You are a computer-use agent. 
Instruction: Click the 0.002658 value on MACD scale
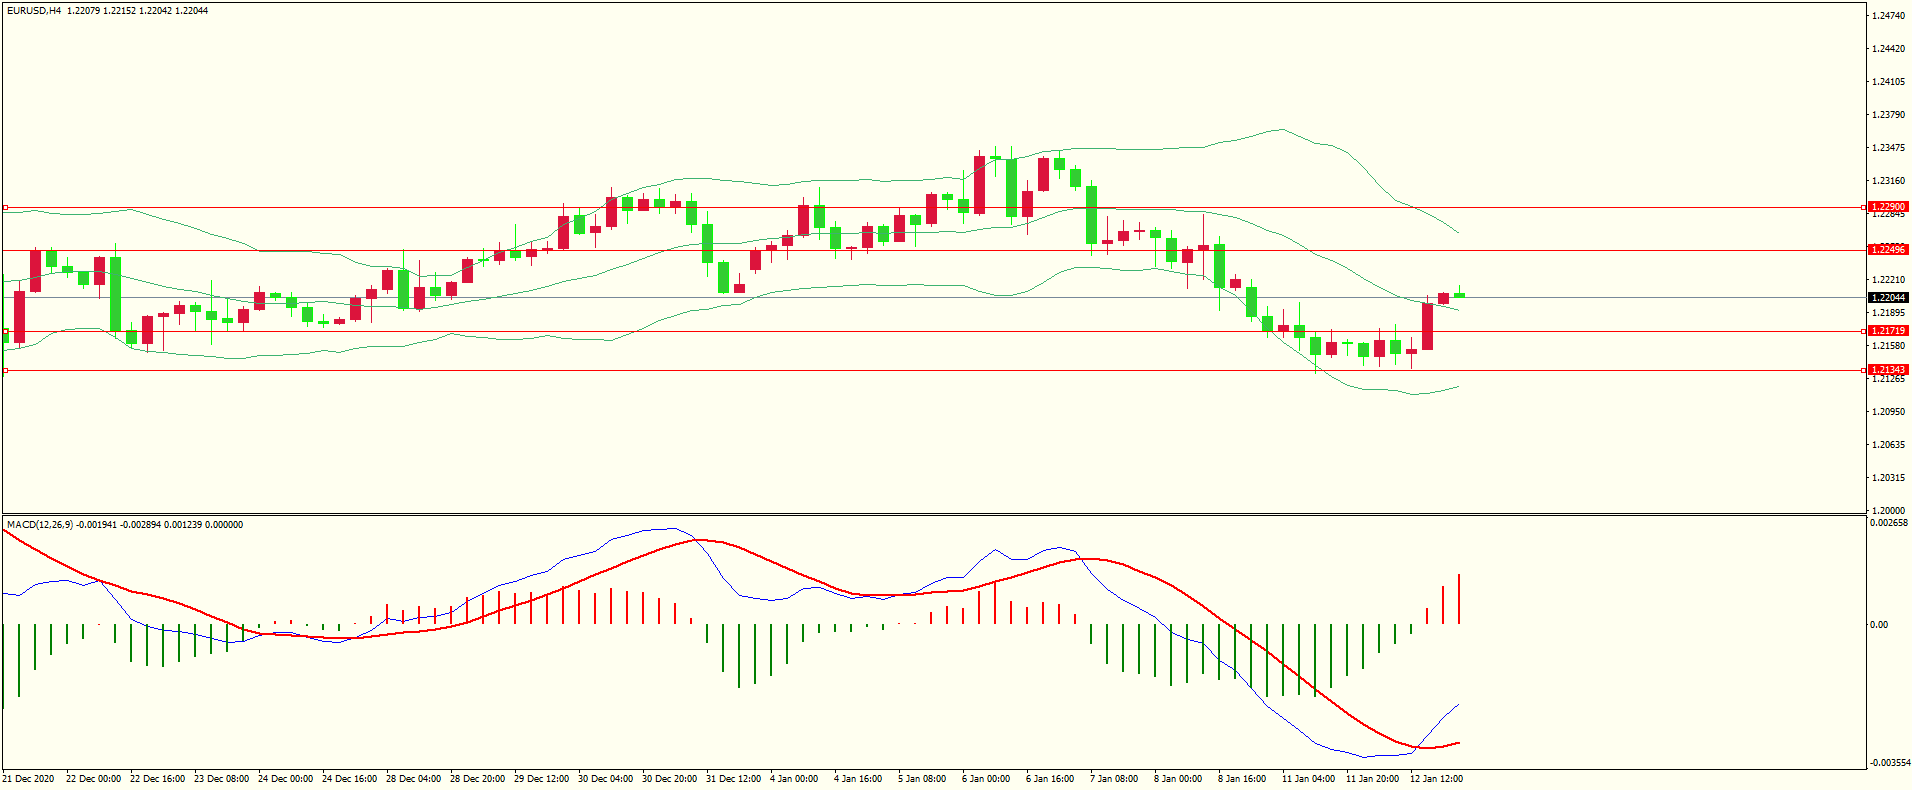(1889, 523)
